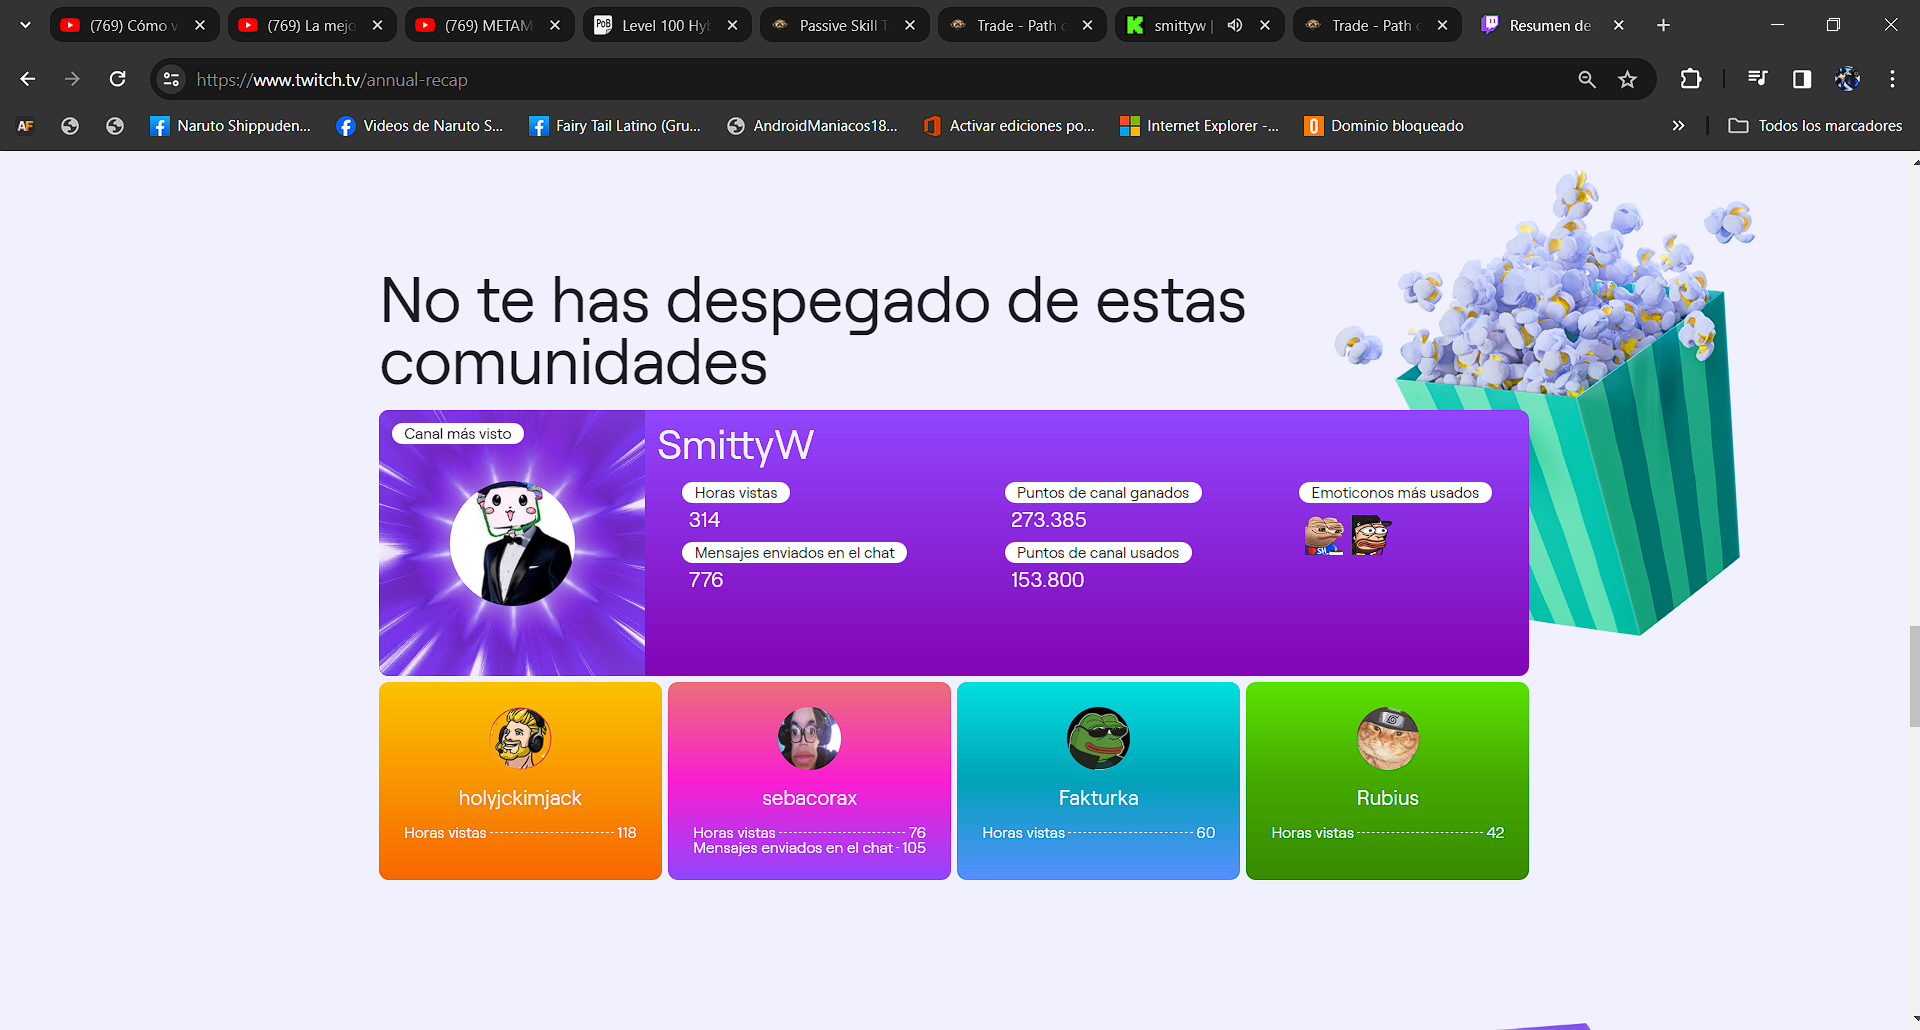Click the SmittyW channel avatar
This screenshot has width=1920, height=1030.
[512, 542]
